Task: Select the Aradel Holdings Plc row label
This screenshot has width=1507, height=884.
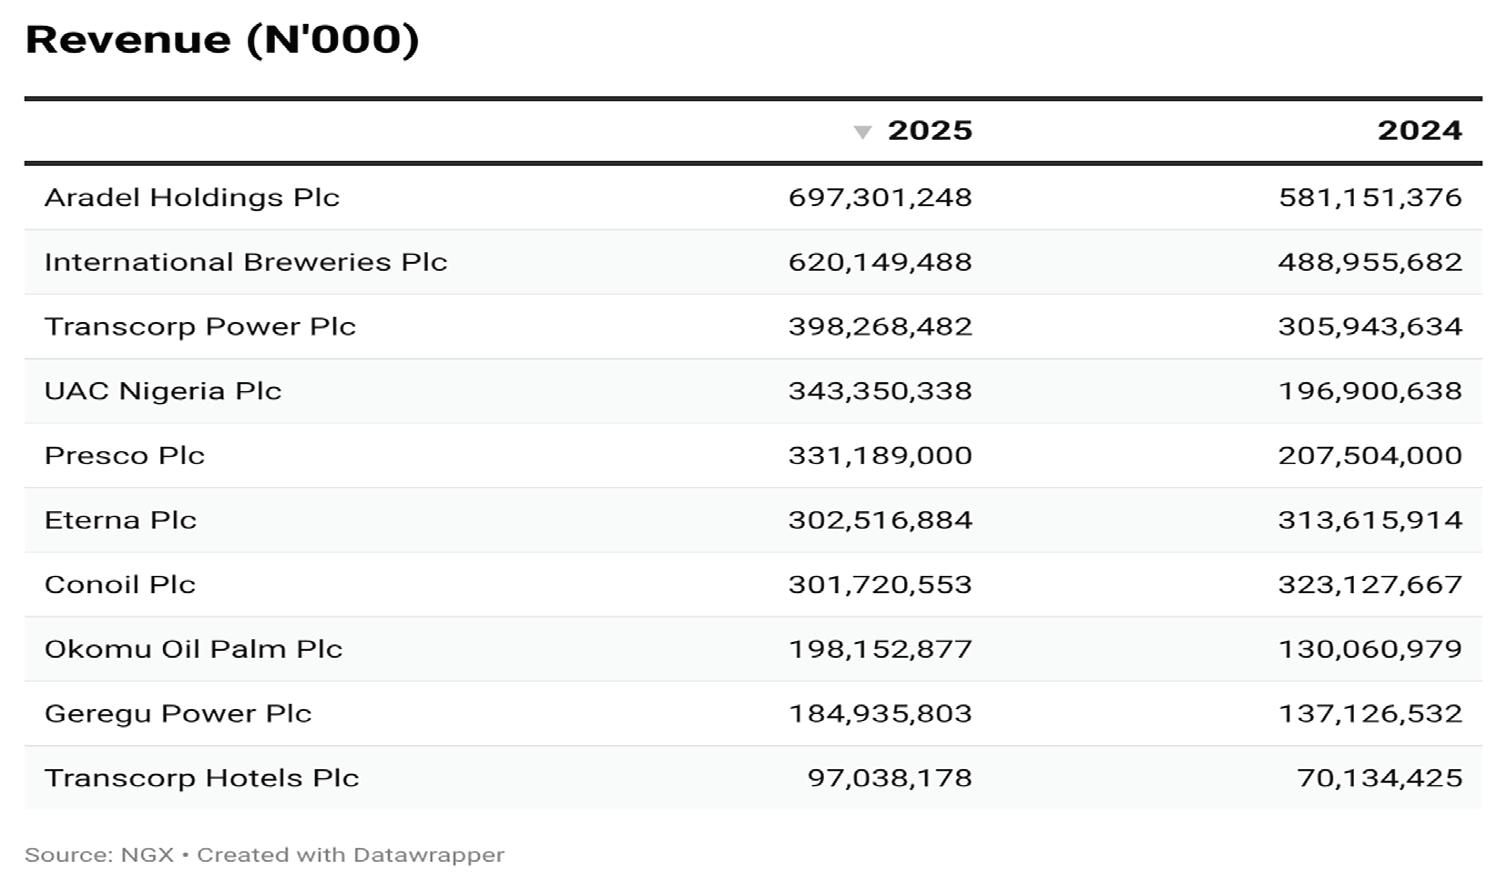Action: click(192, 198)
